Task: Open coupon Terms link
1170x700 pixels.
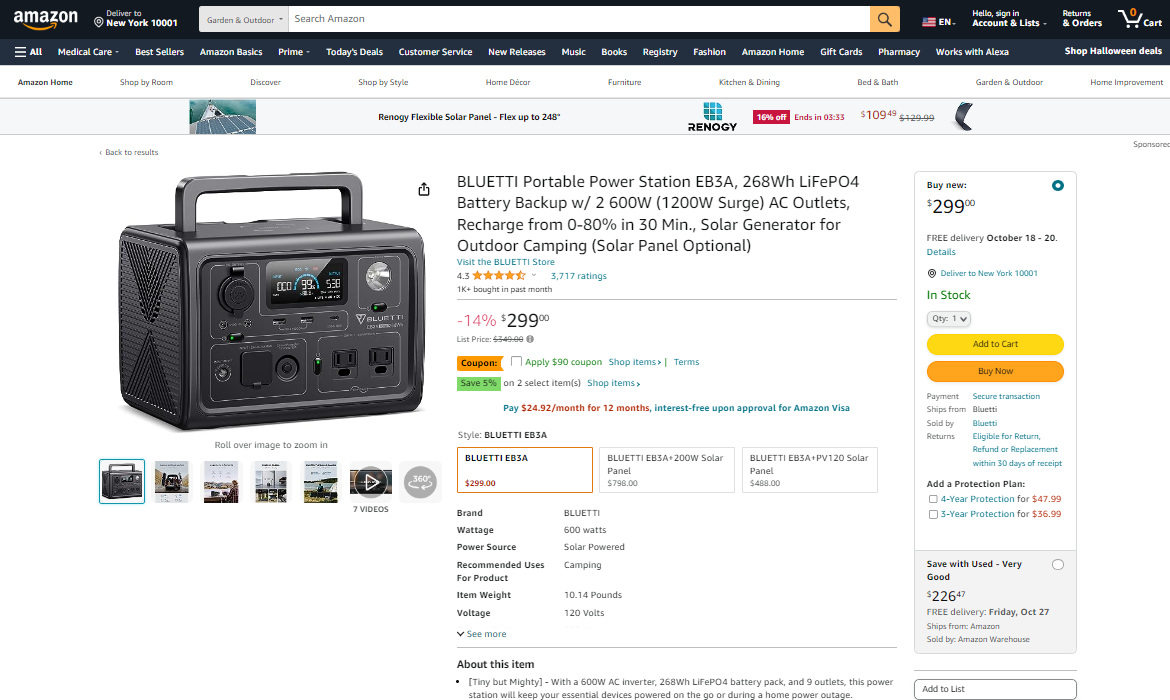Action: 686,362
